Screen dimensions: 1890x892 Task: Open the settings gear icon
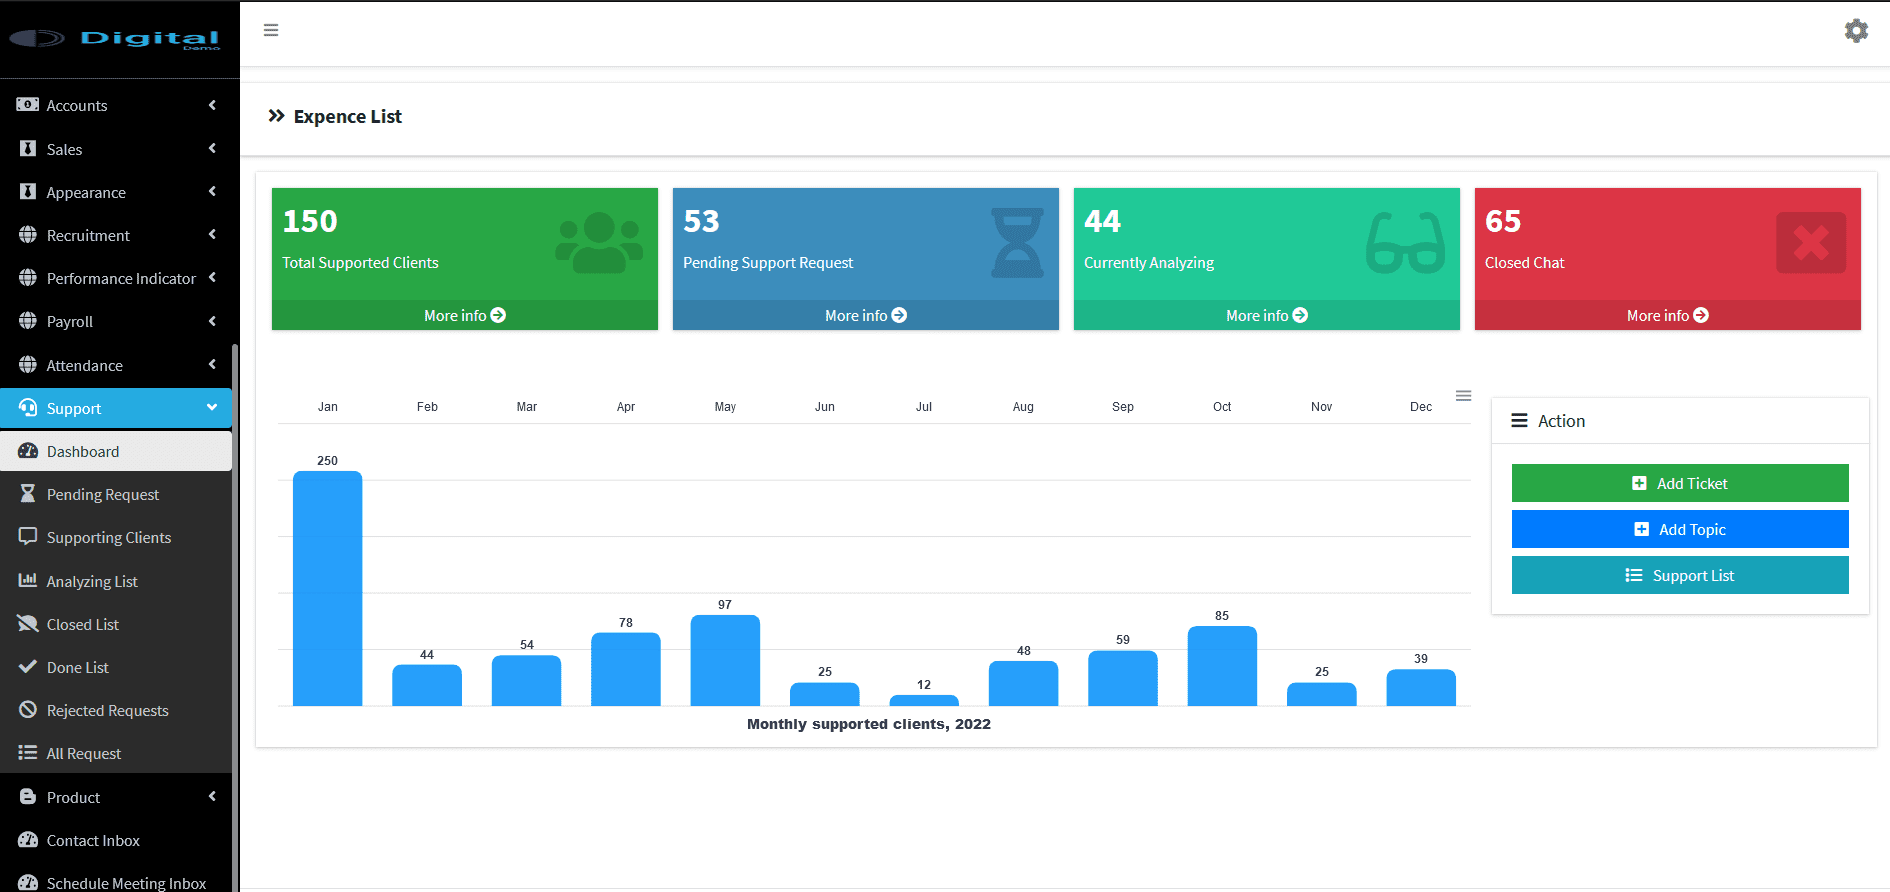1856,31
